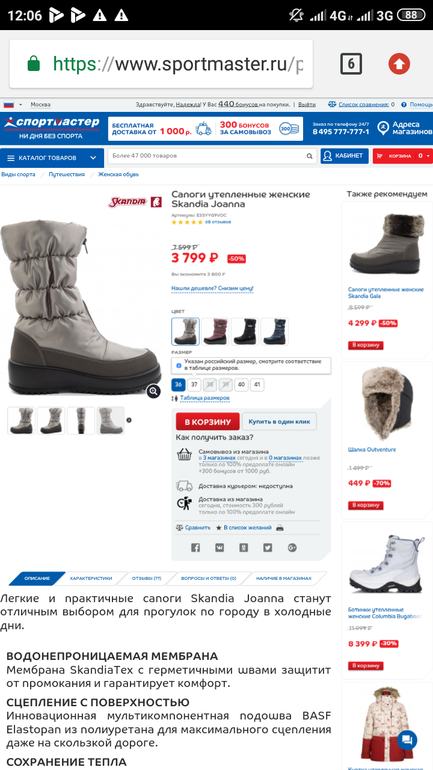Share the product via VK icon
Viewport: 433px width, 770px height.
tap(219, 548)
